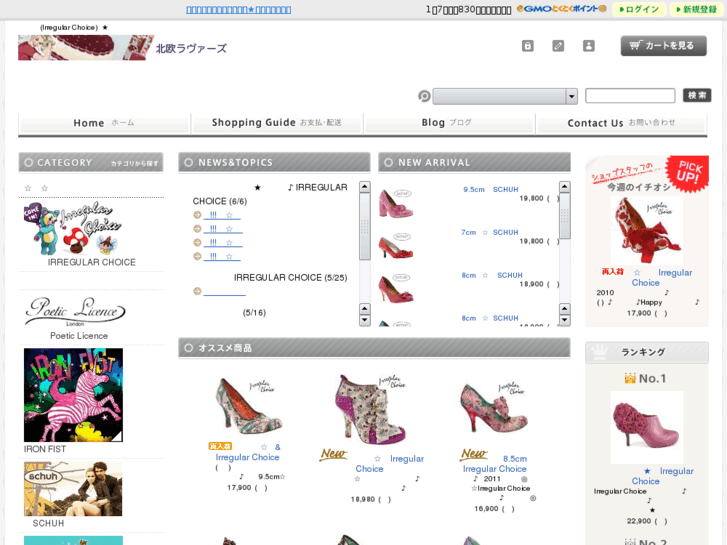Select the Poetic Licence category logo
The width and height of the screenshot is (727, 545).
coord(75,311)
